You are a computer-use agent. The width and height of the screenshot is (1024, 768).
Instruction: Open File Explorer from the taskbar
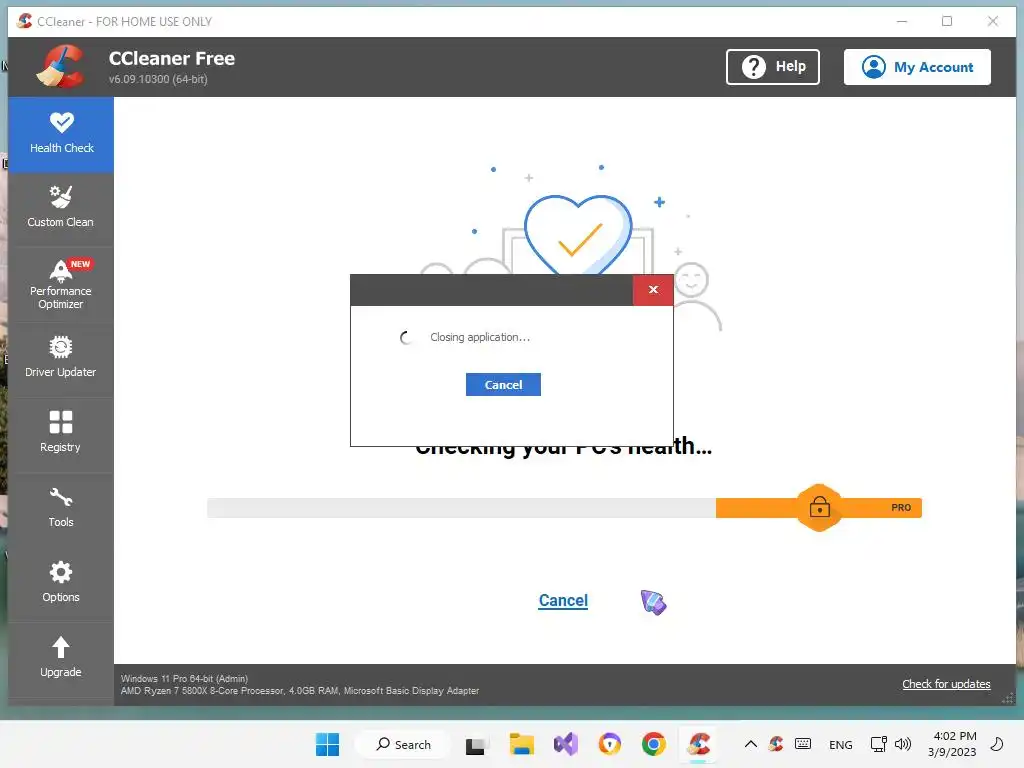point(521,744)
